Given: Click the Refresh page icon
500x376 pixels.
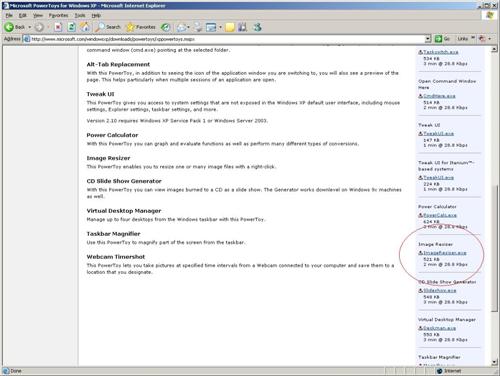Looking at the screenshot, I should (x=71, y=27).
